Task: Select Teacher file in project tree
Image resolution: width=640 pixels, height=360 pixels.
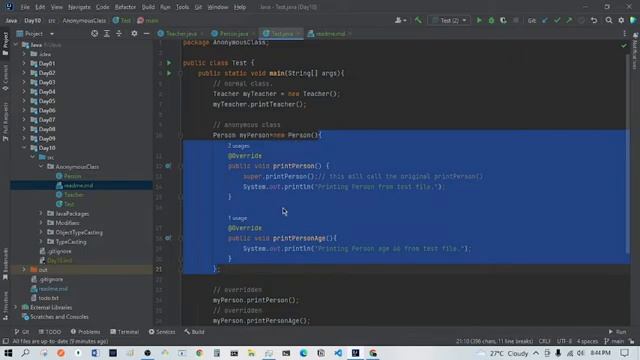Action: click(x=73, y=195)
